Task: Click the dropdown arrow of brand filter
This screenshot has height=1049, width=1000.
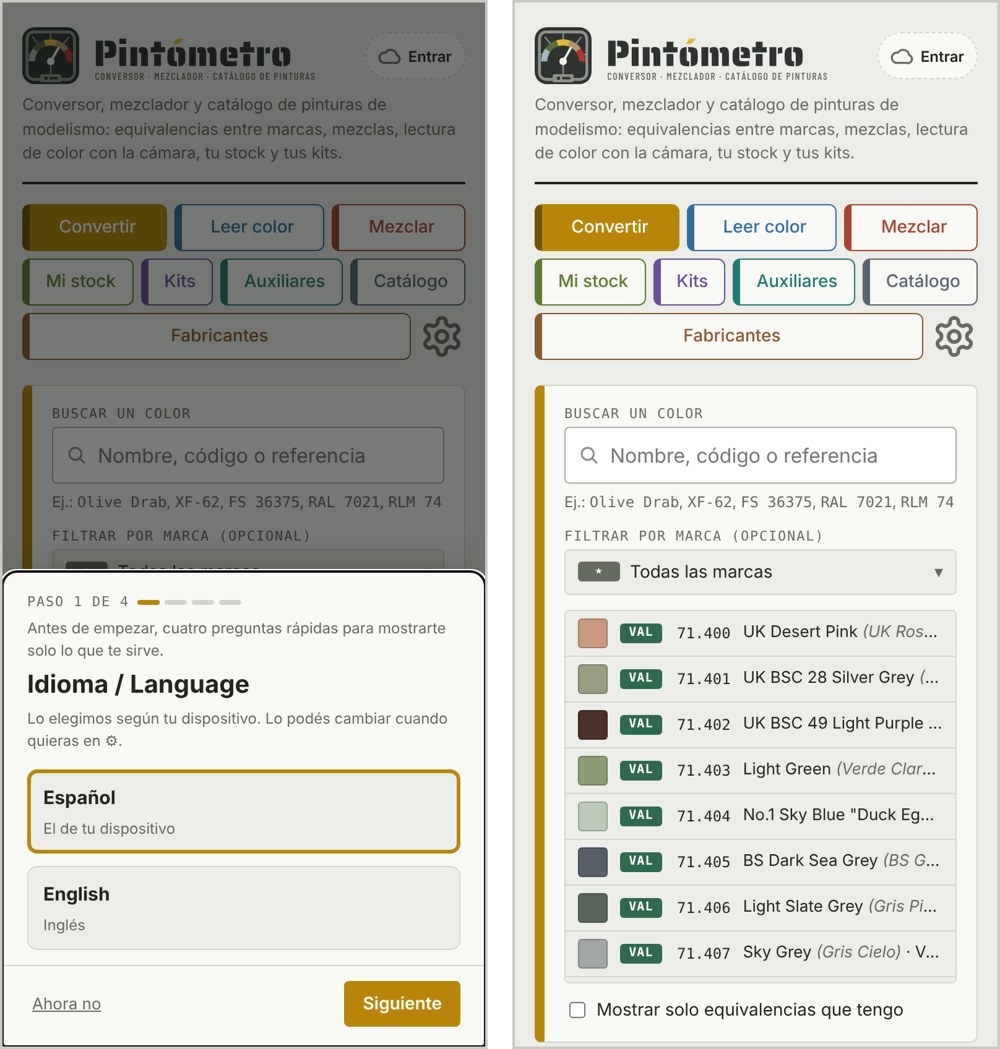Action: pos(938,573)
